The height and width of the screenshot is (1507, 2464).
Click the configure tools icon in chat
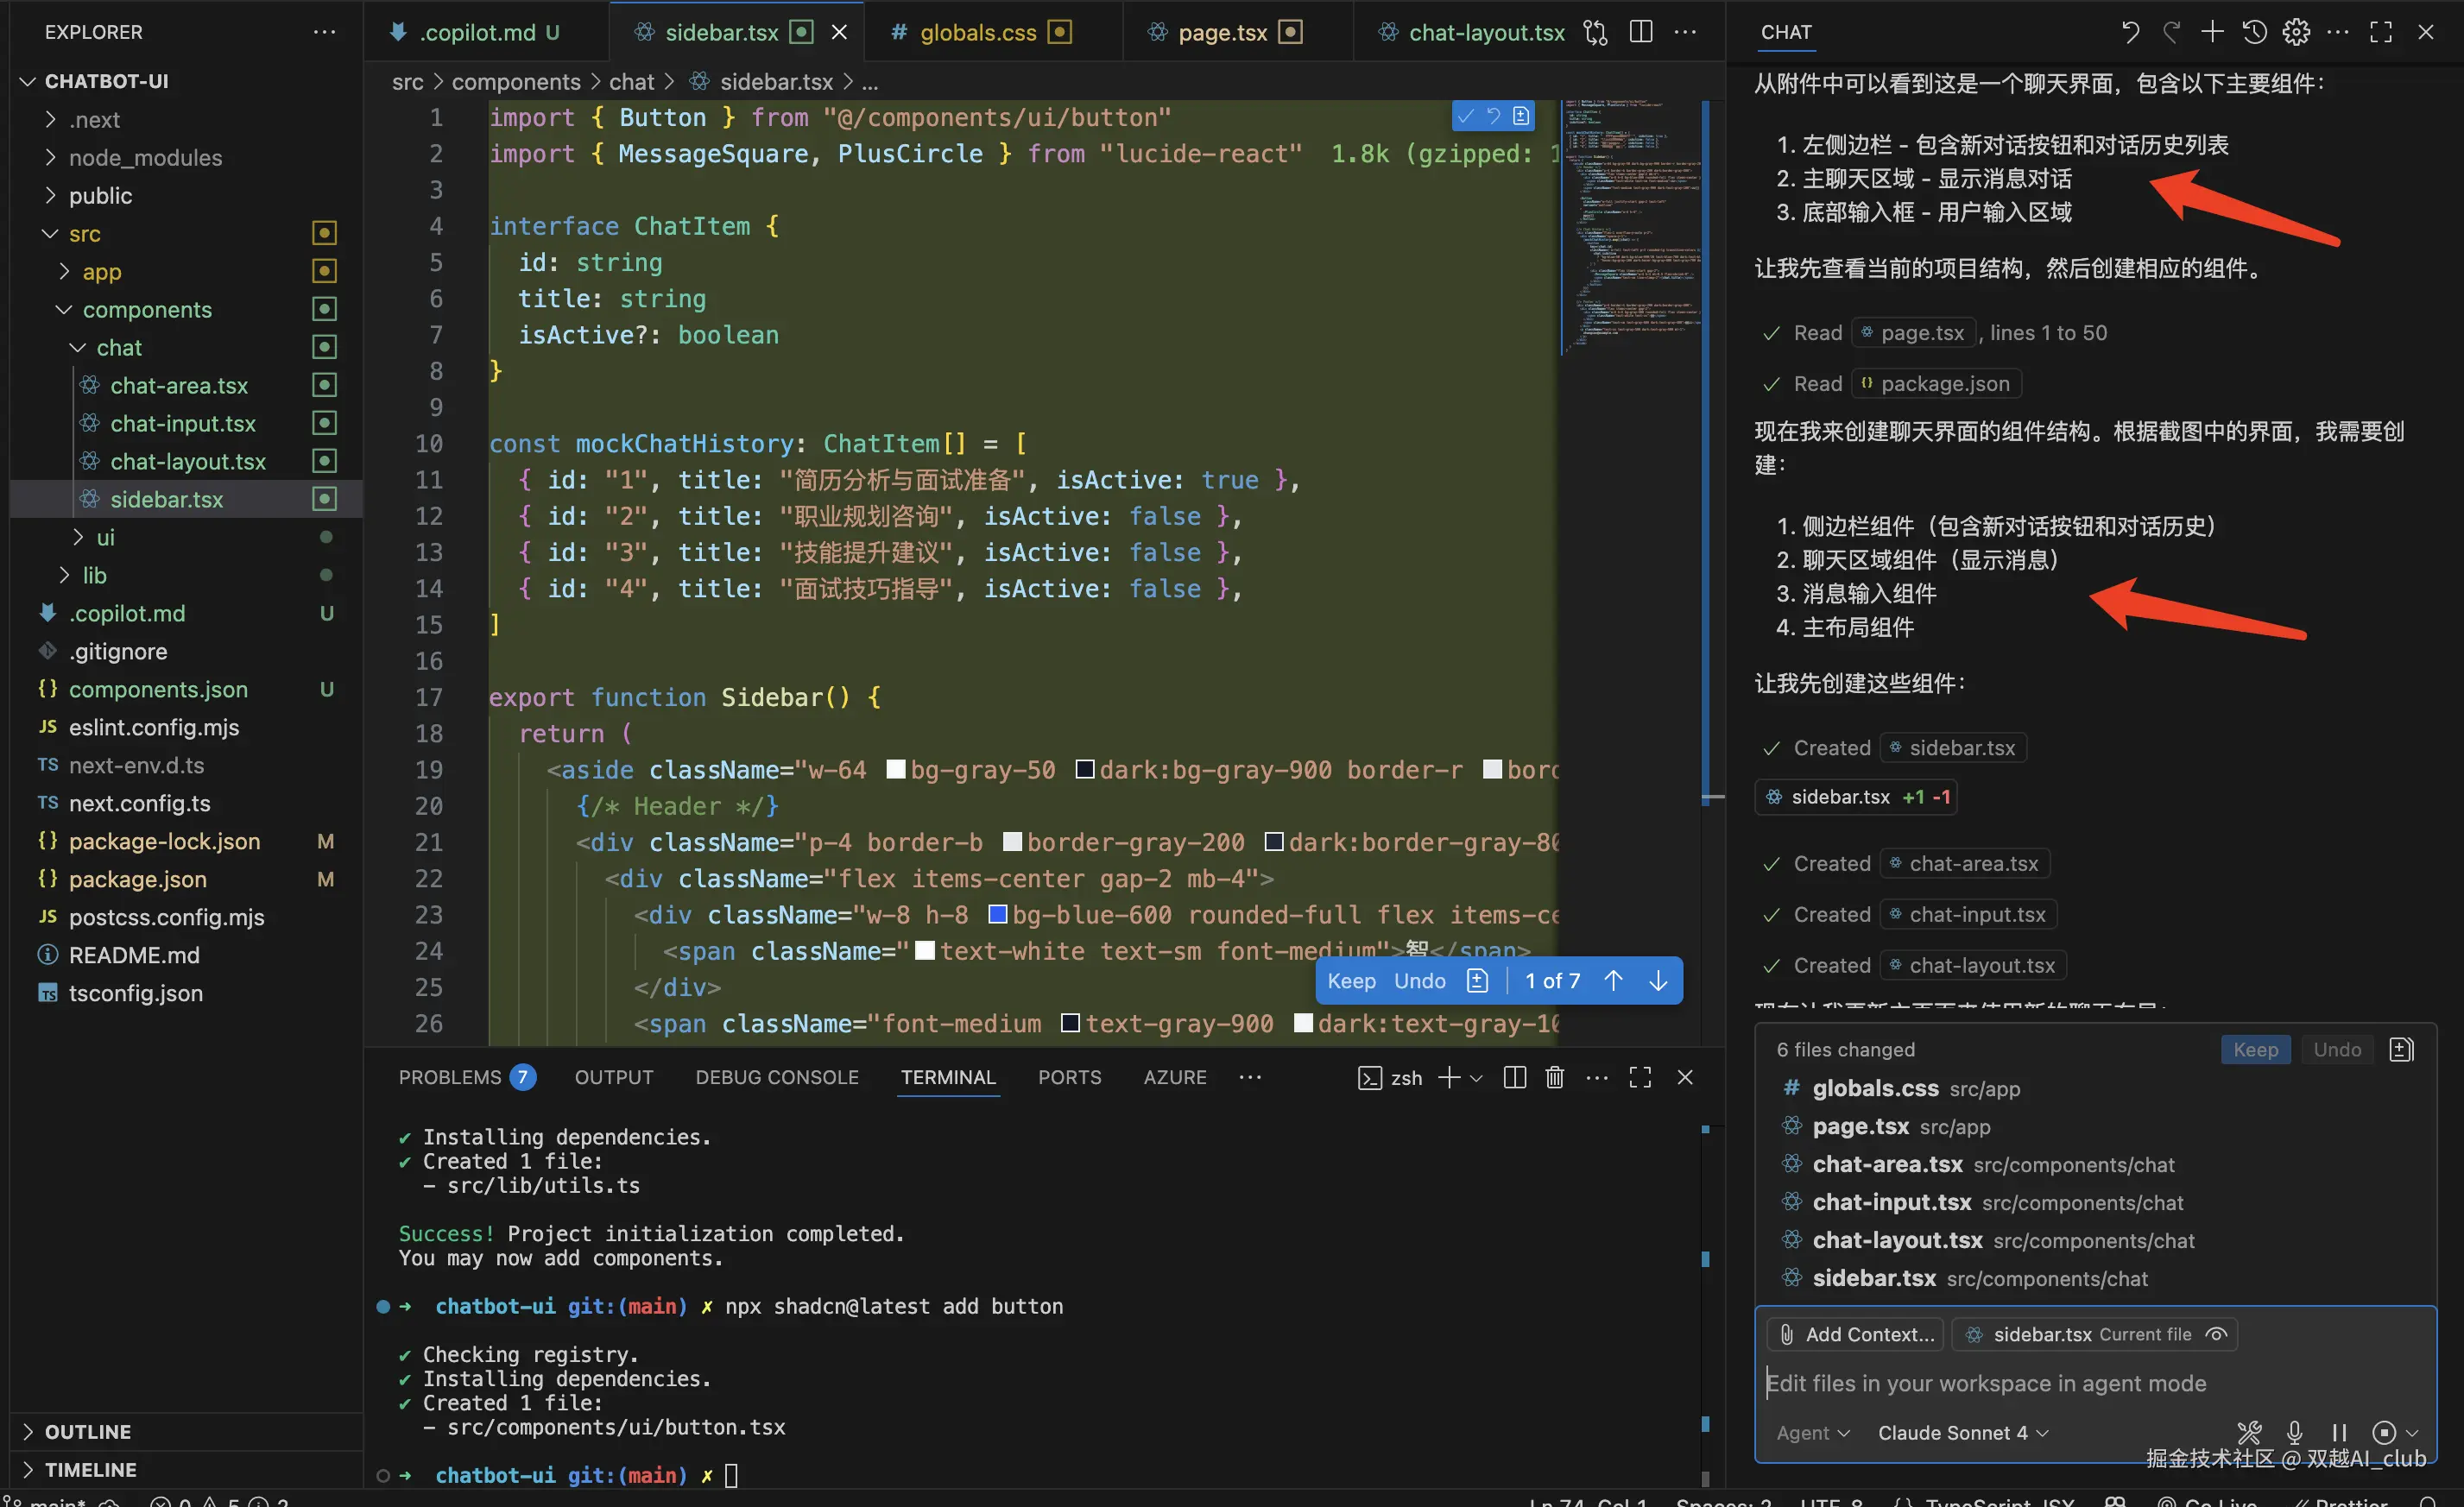click(2249, 1432)
